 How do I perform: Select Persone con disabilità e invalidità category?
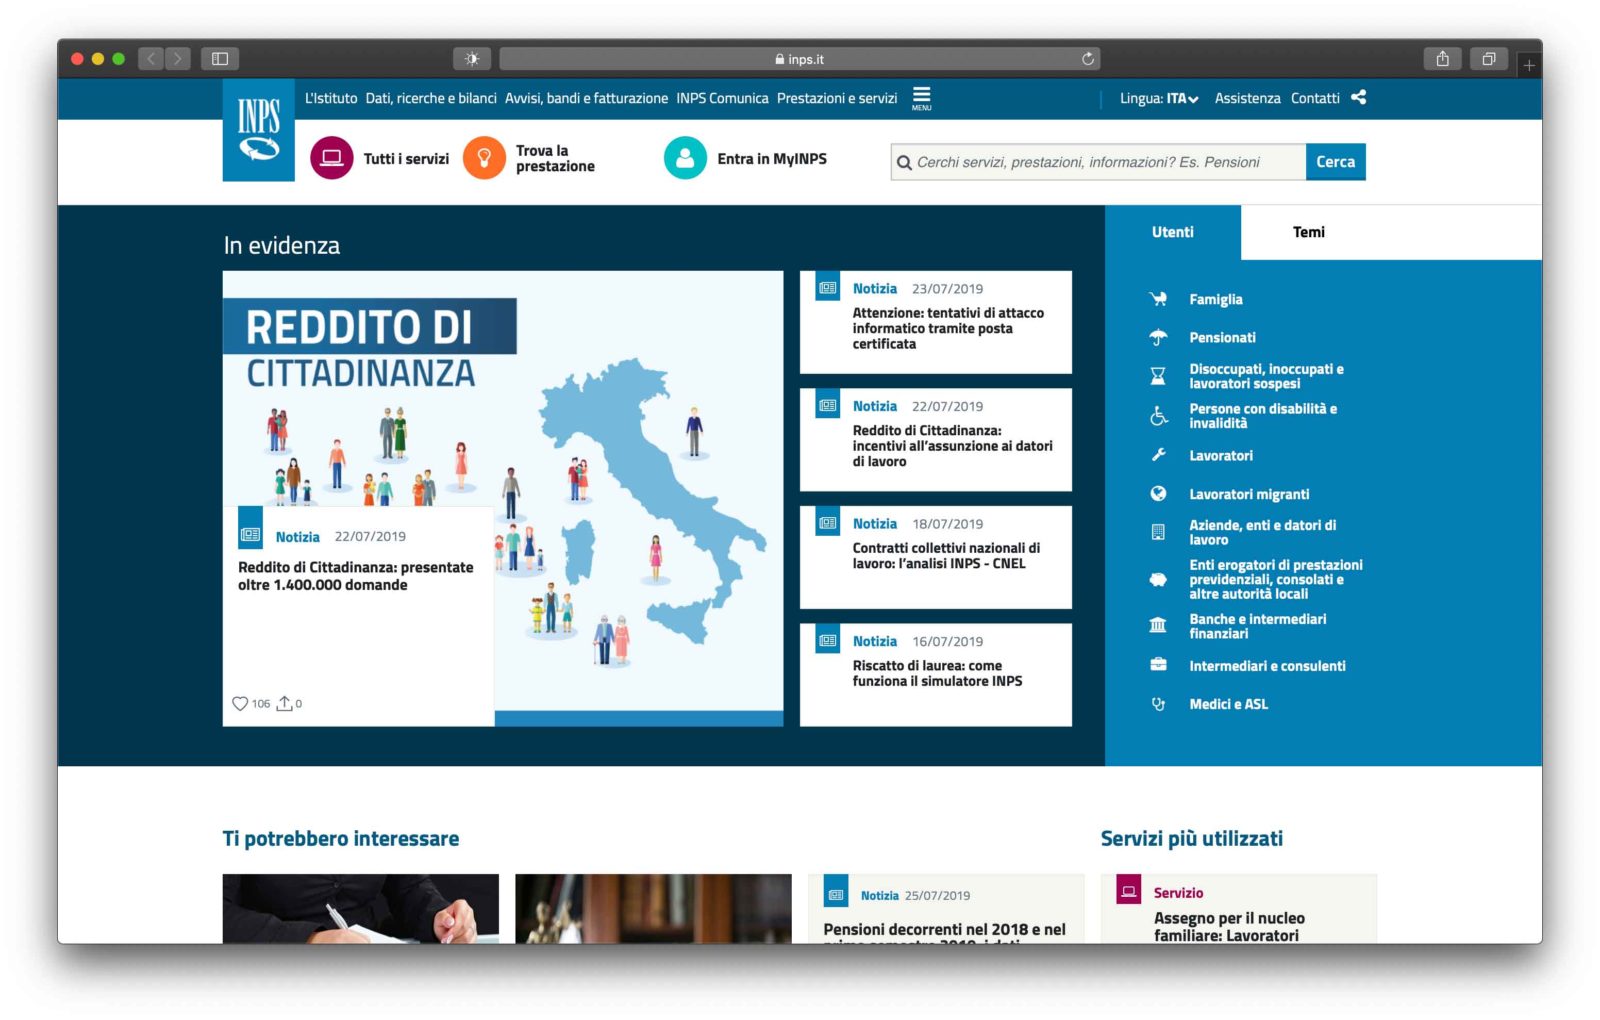[1263, 416]
